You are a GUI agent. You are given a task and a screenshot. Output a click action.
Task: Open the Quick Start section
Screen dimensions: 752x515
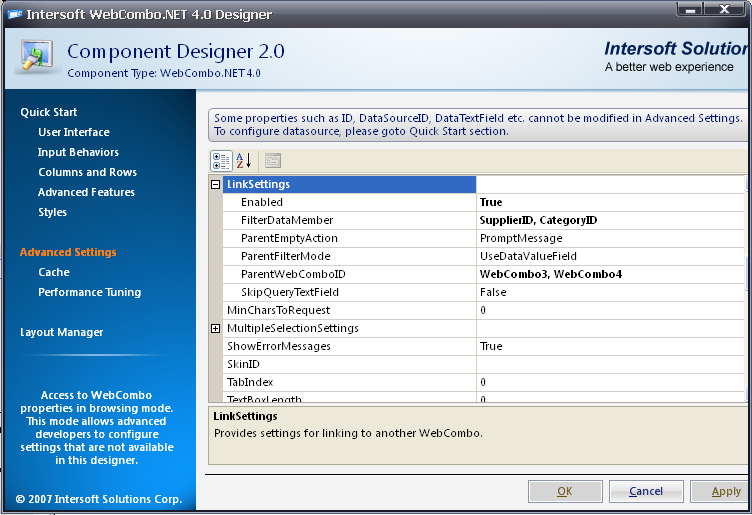49,112
